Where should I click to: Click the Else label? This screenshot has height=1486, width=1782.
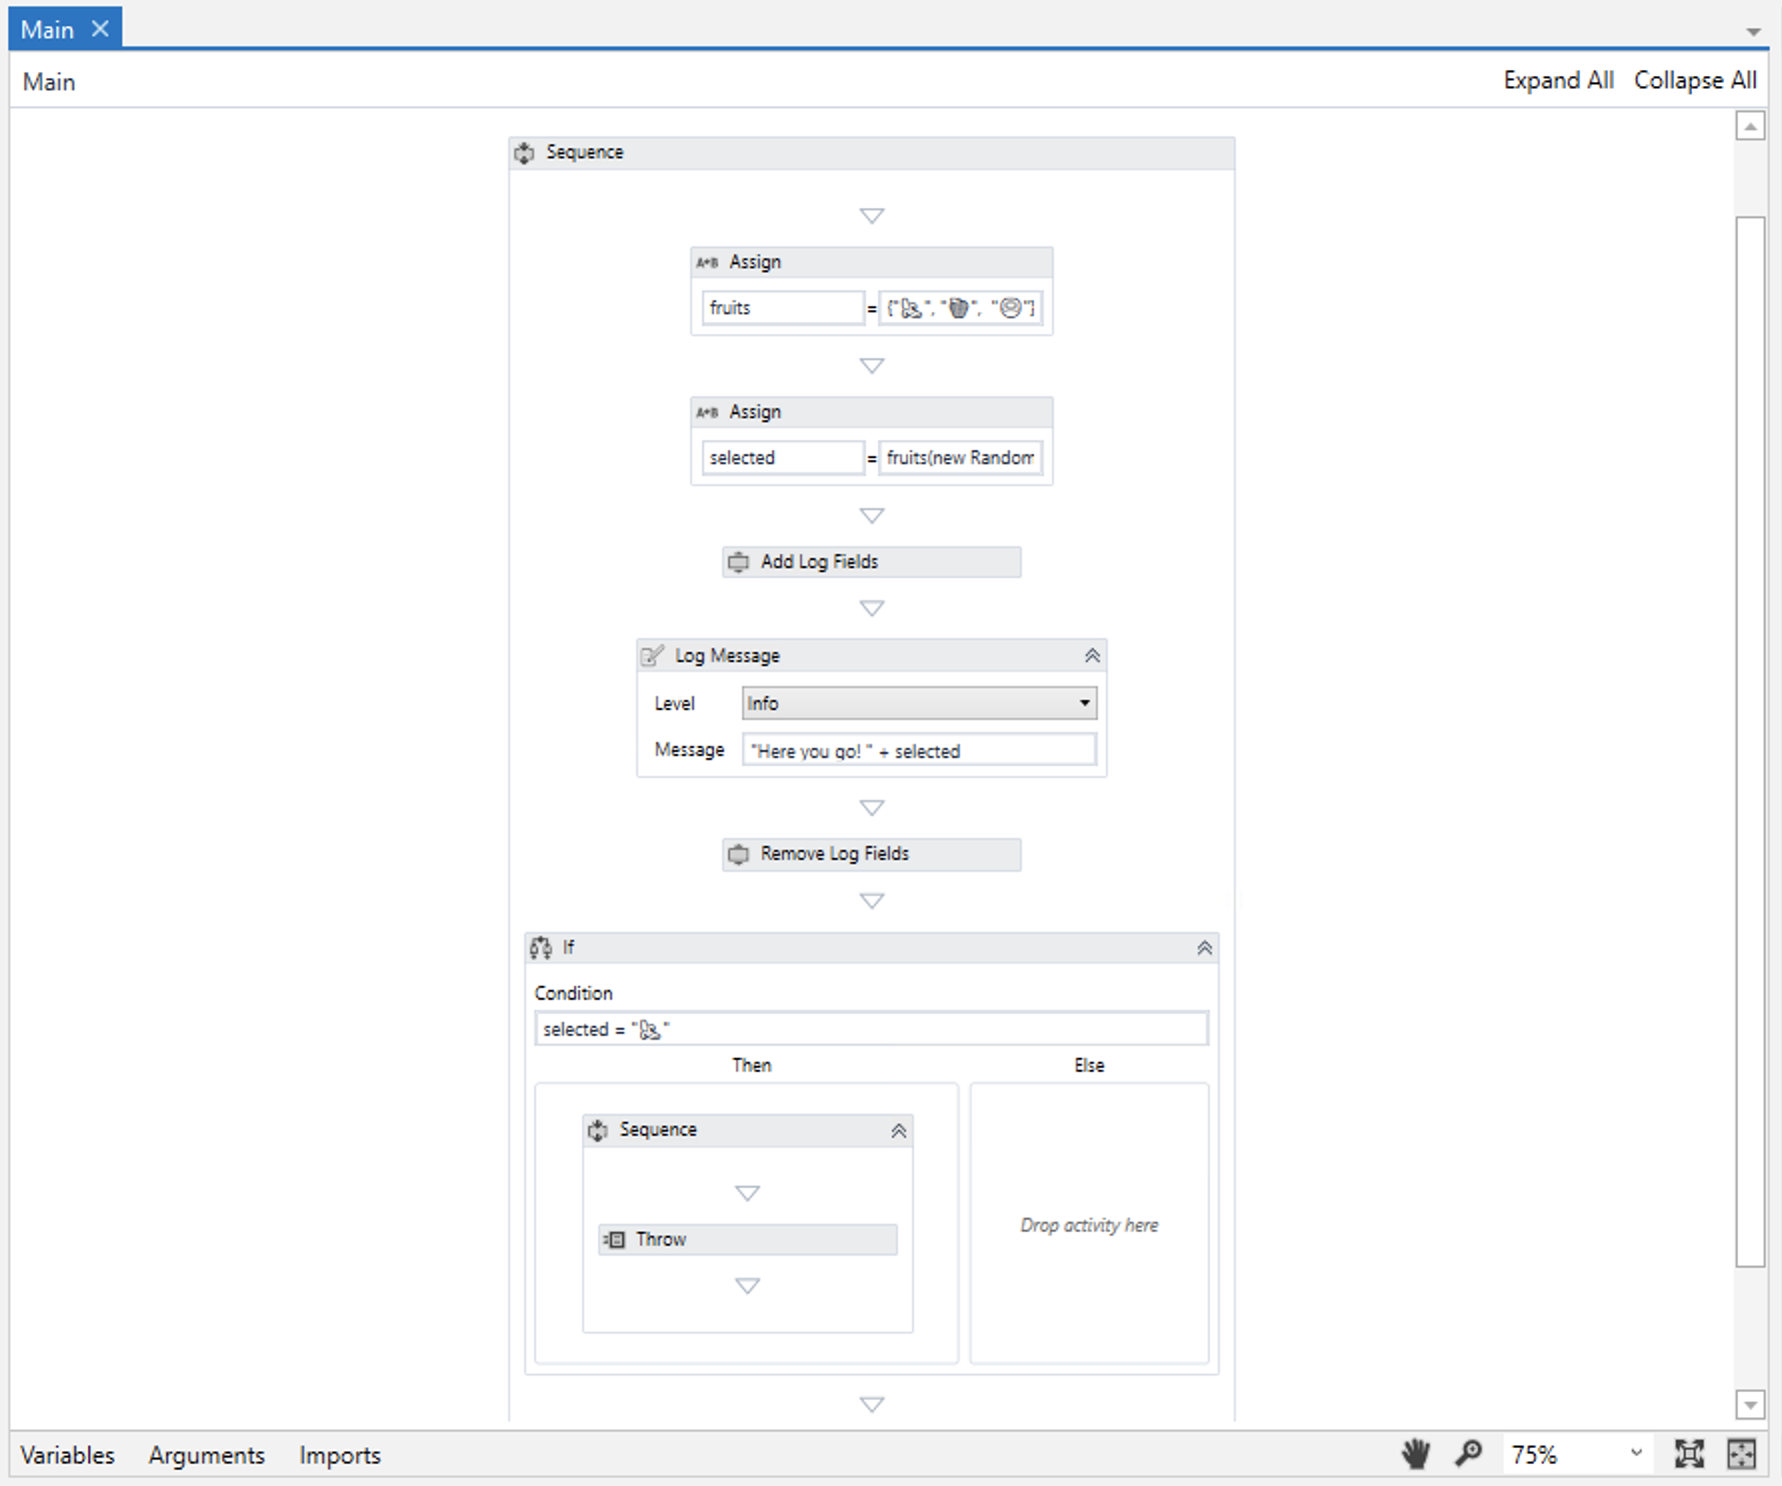coord(1089,1065)
